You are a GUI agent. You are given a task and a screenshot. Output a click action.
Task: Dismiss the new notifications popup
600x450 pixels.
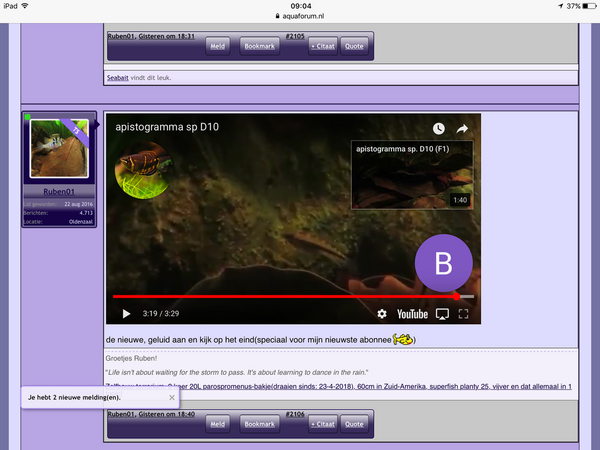click(171, 397)
